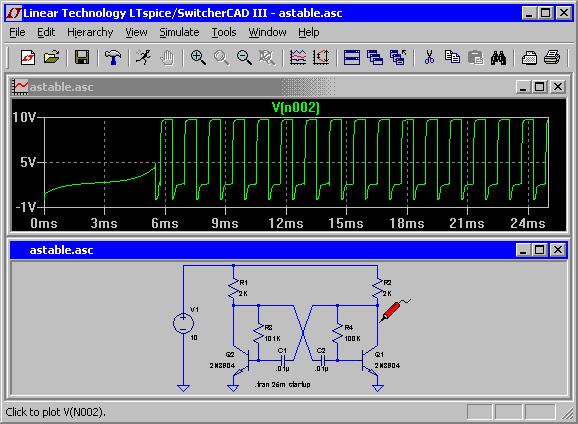Viewport: 578px width, 424px height.
Task: Click transistor Q2 2N3904
Action: 242,362
